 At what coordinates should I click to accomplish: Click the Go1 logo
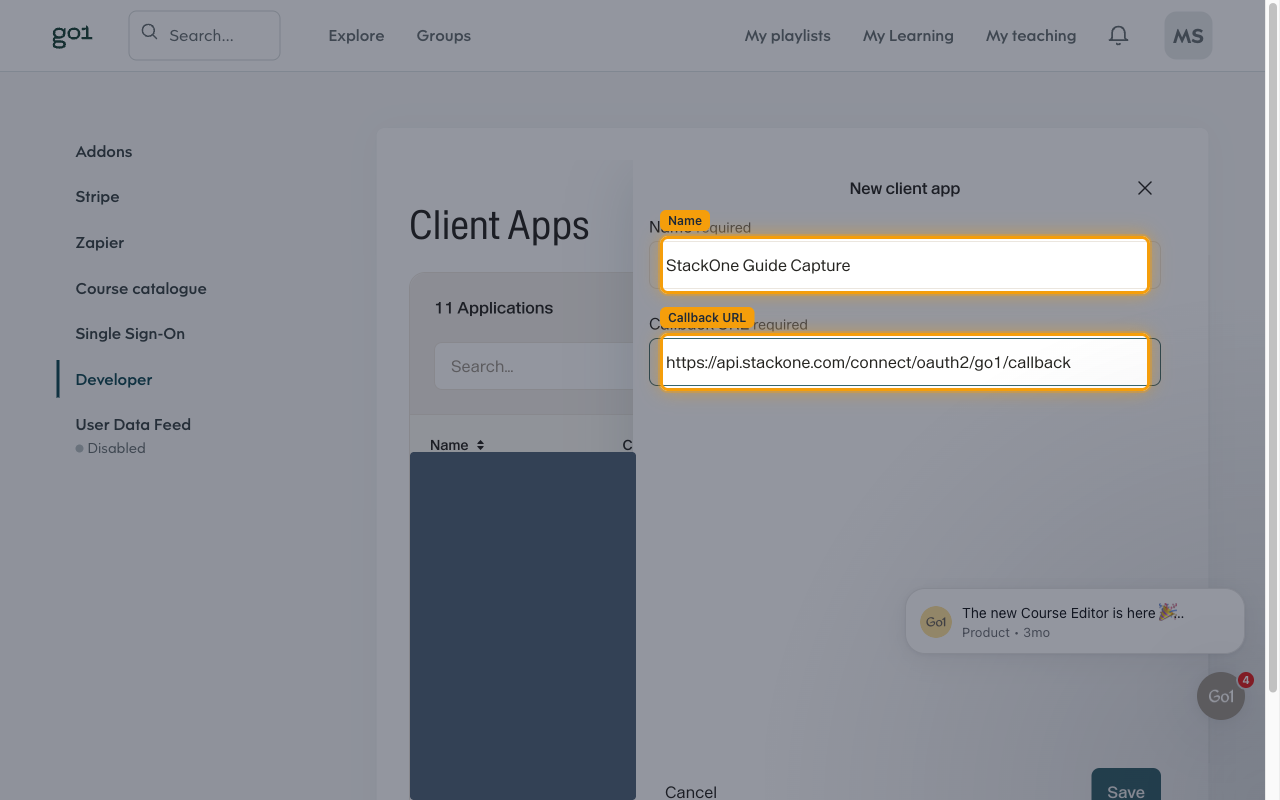point(72,36)
